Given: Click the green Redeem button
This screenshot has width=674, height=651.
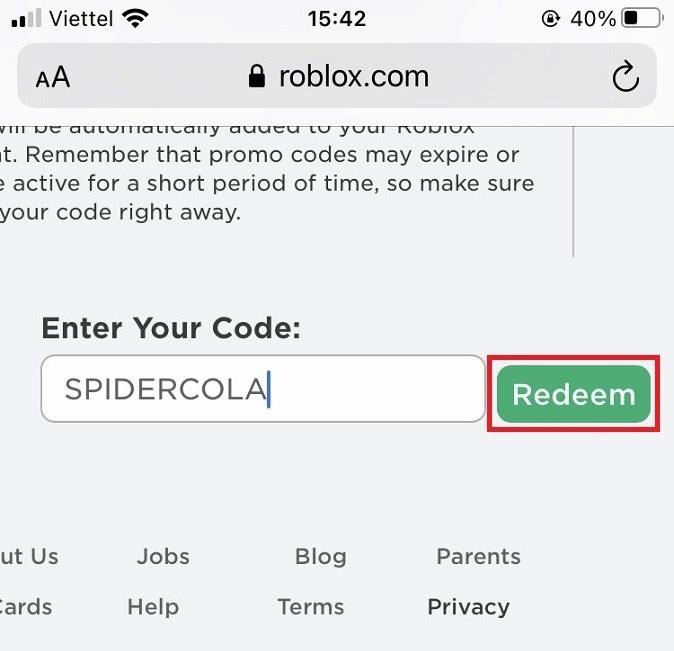Looking at the screenshot, I should click(573, 394).
